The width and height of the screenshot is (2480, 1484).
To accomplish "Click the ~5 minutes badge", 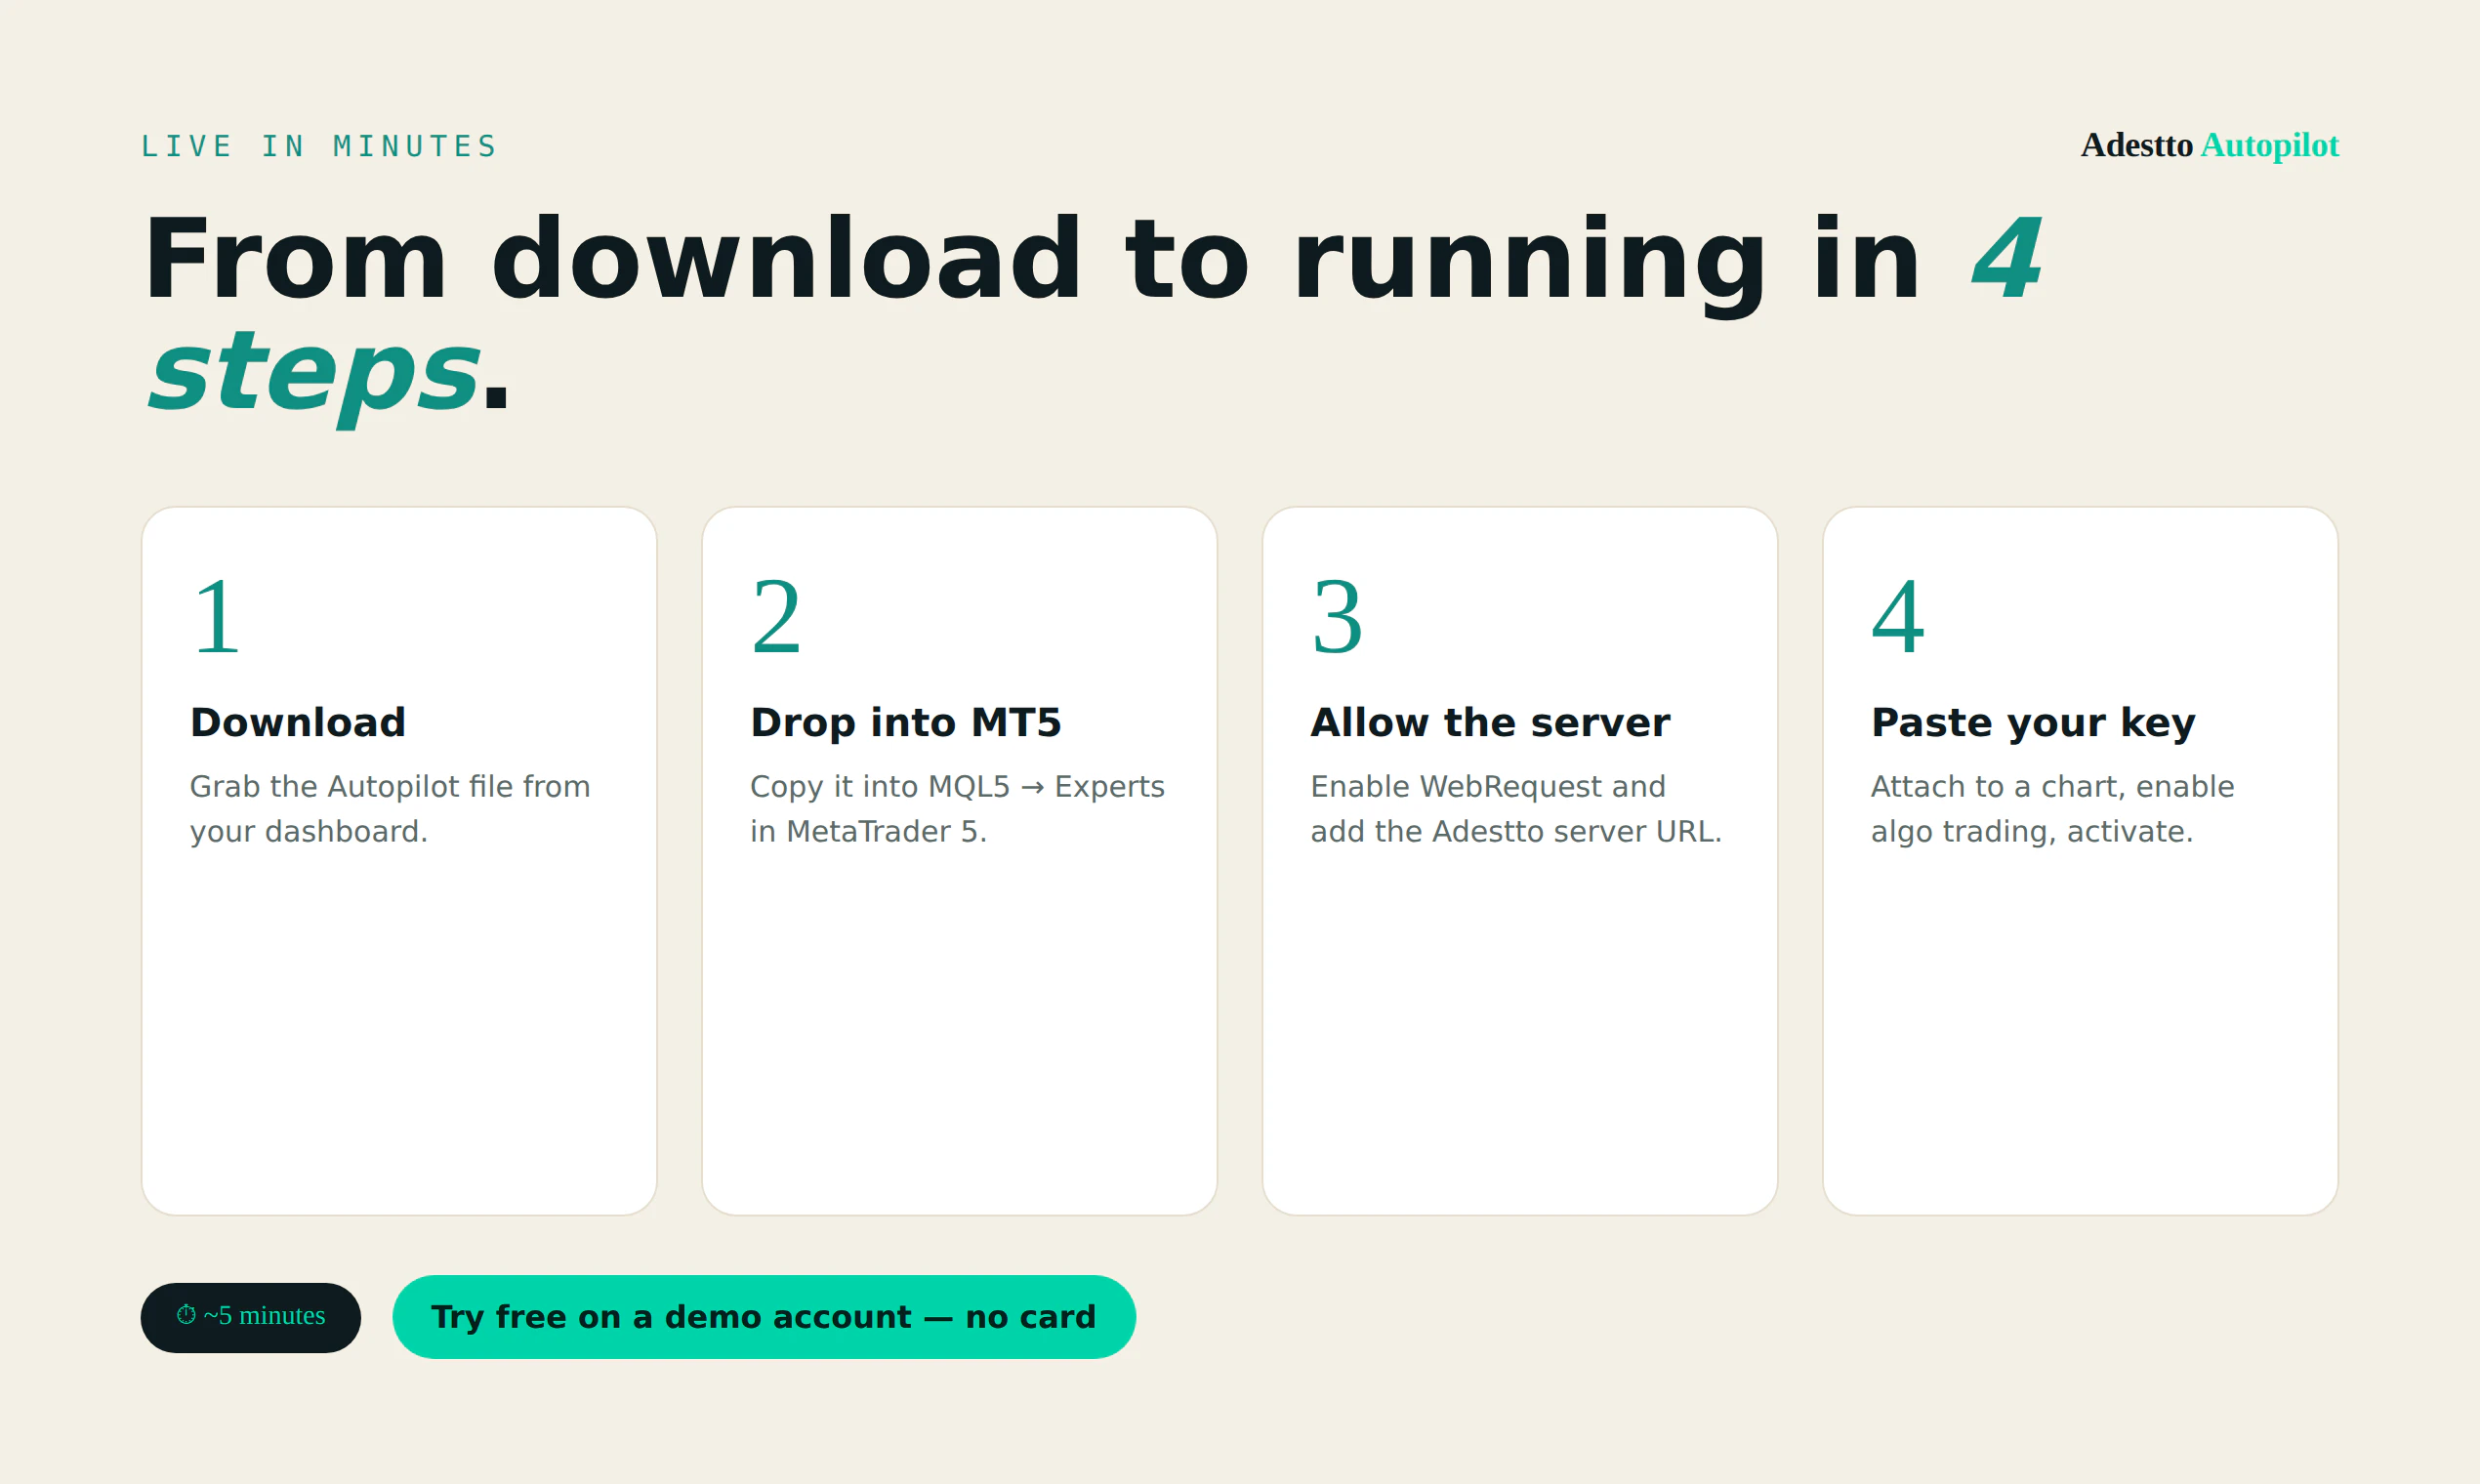I will 251,1318.
